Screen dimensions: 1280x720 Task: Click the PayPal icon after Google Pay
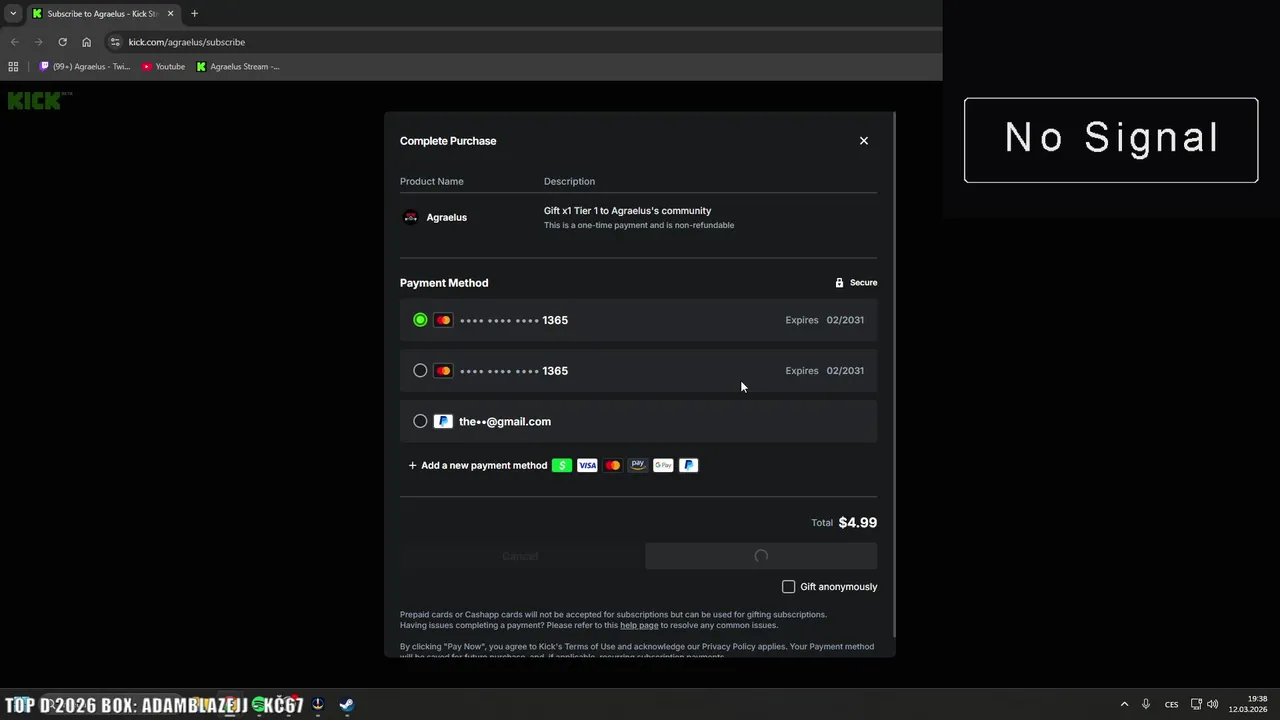click(x=688, y=465)
